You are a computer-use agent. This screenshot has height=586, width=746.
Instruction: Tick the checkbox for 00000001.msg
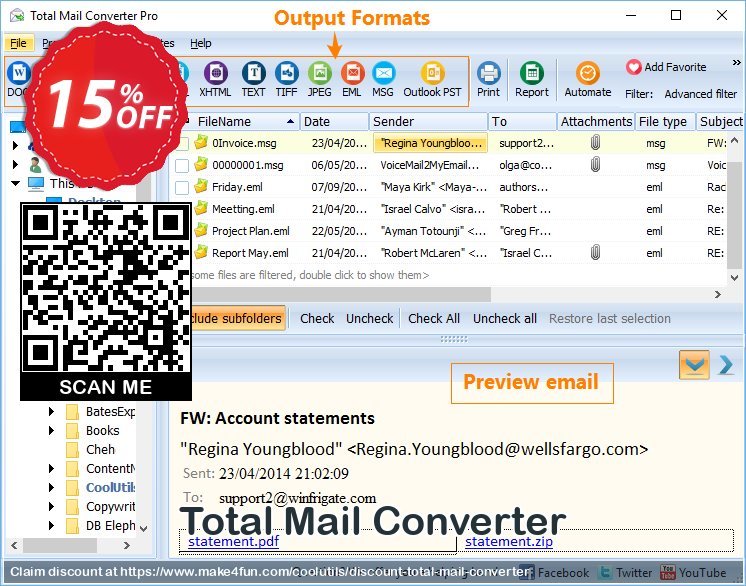[182, 166]
